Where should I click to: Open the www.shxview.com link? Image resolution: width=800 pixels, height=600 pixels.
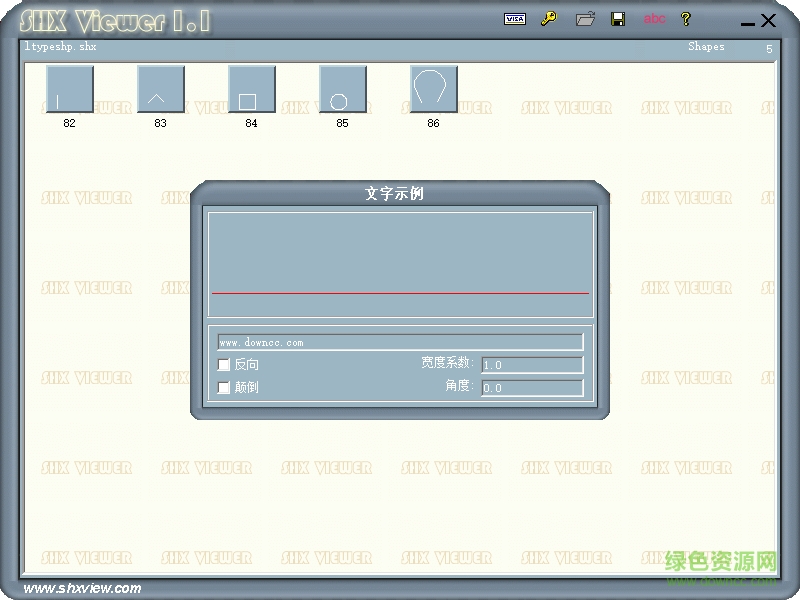(82, 588)
